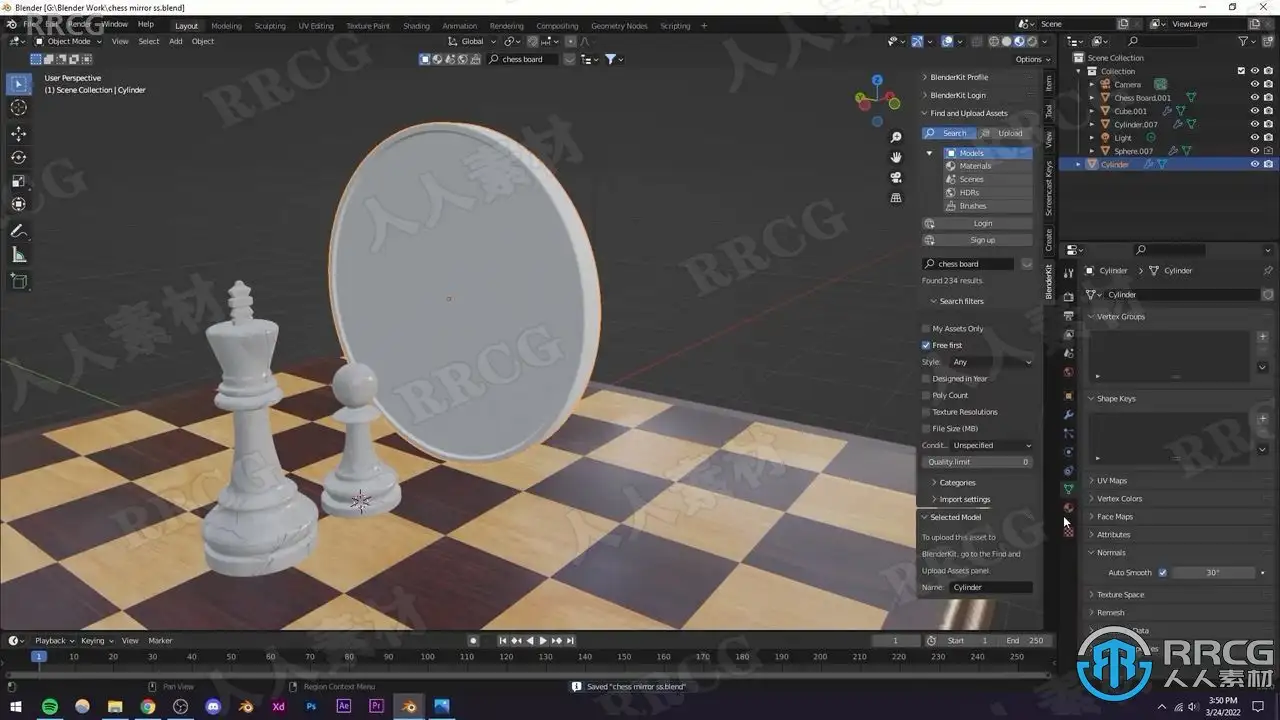Click the viewport pan hand icon
Image resolution: width=1280 pixels, height=720 pixels.
[x=896, y=157]
